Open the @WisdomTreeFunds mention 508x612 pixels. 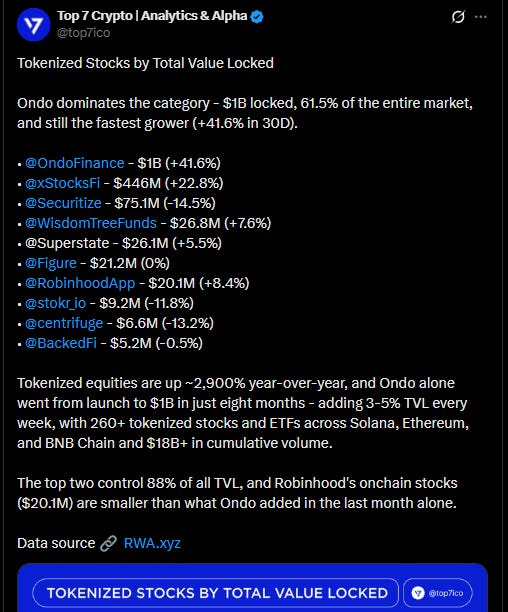pyautogui.click(x=91, y=223)
